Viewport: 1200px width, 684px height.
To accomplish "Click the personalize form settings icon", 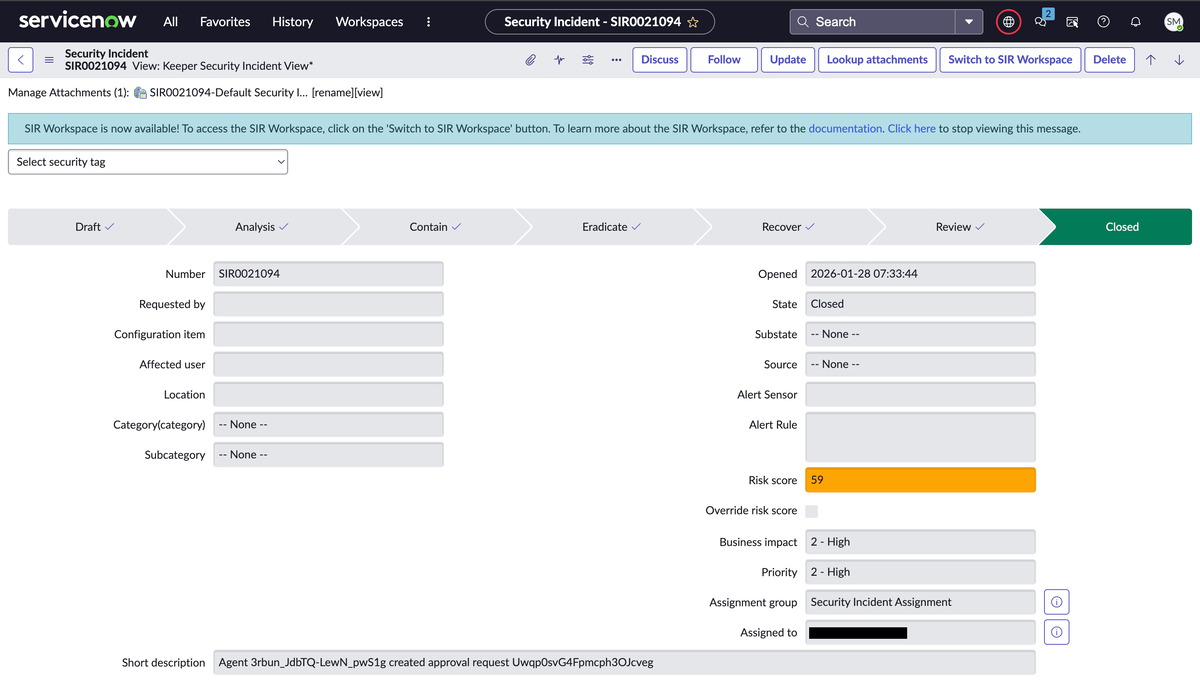I will pos(588,60).
